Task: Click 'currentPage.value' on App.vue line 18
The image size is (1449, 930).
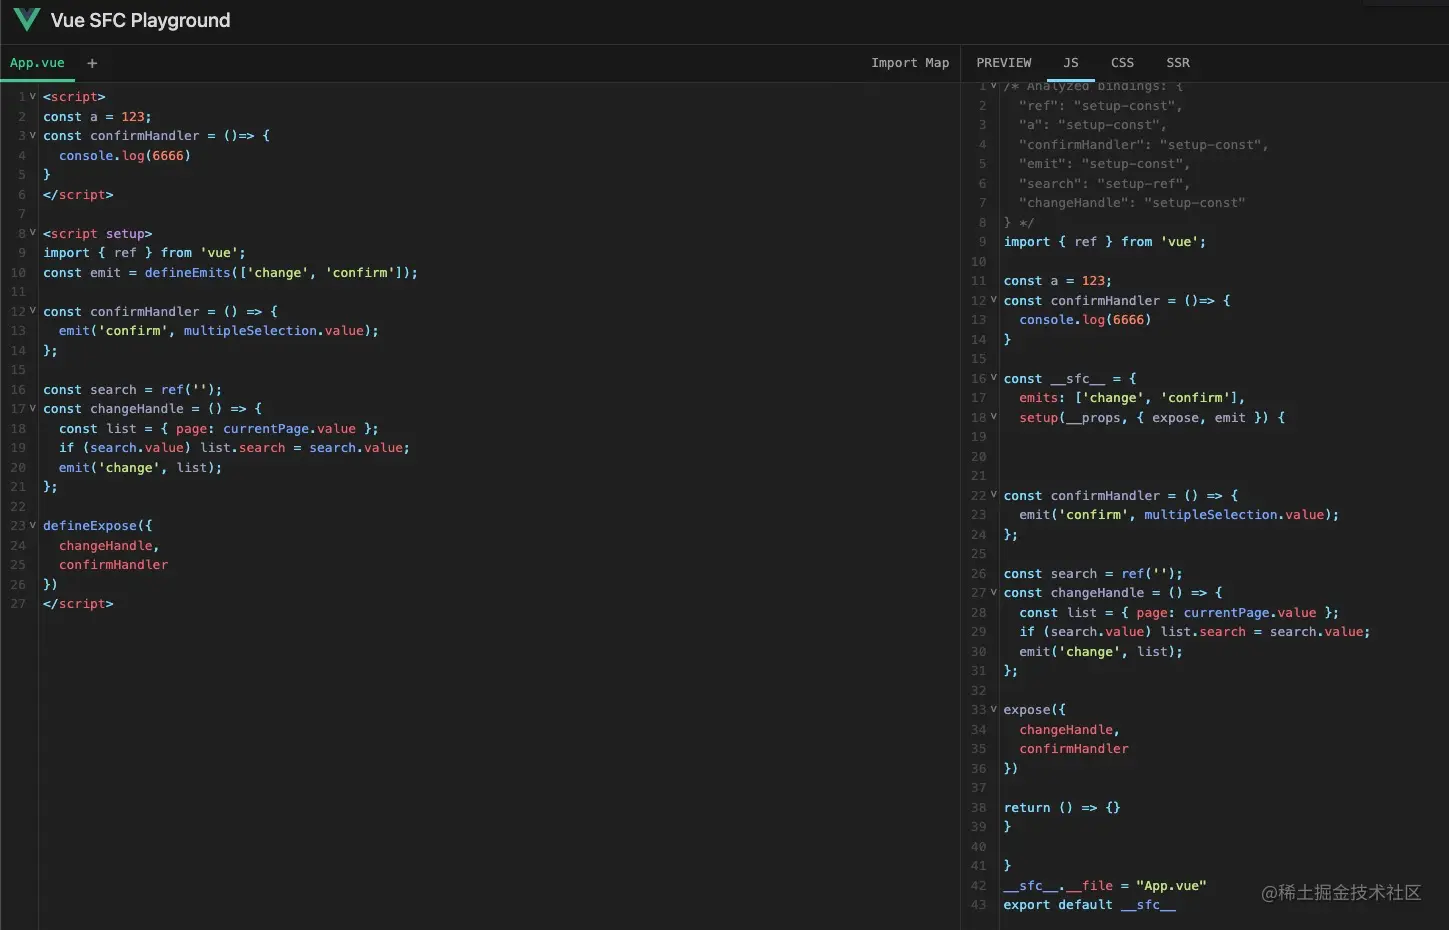Action: 289,428
